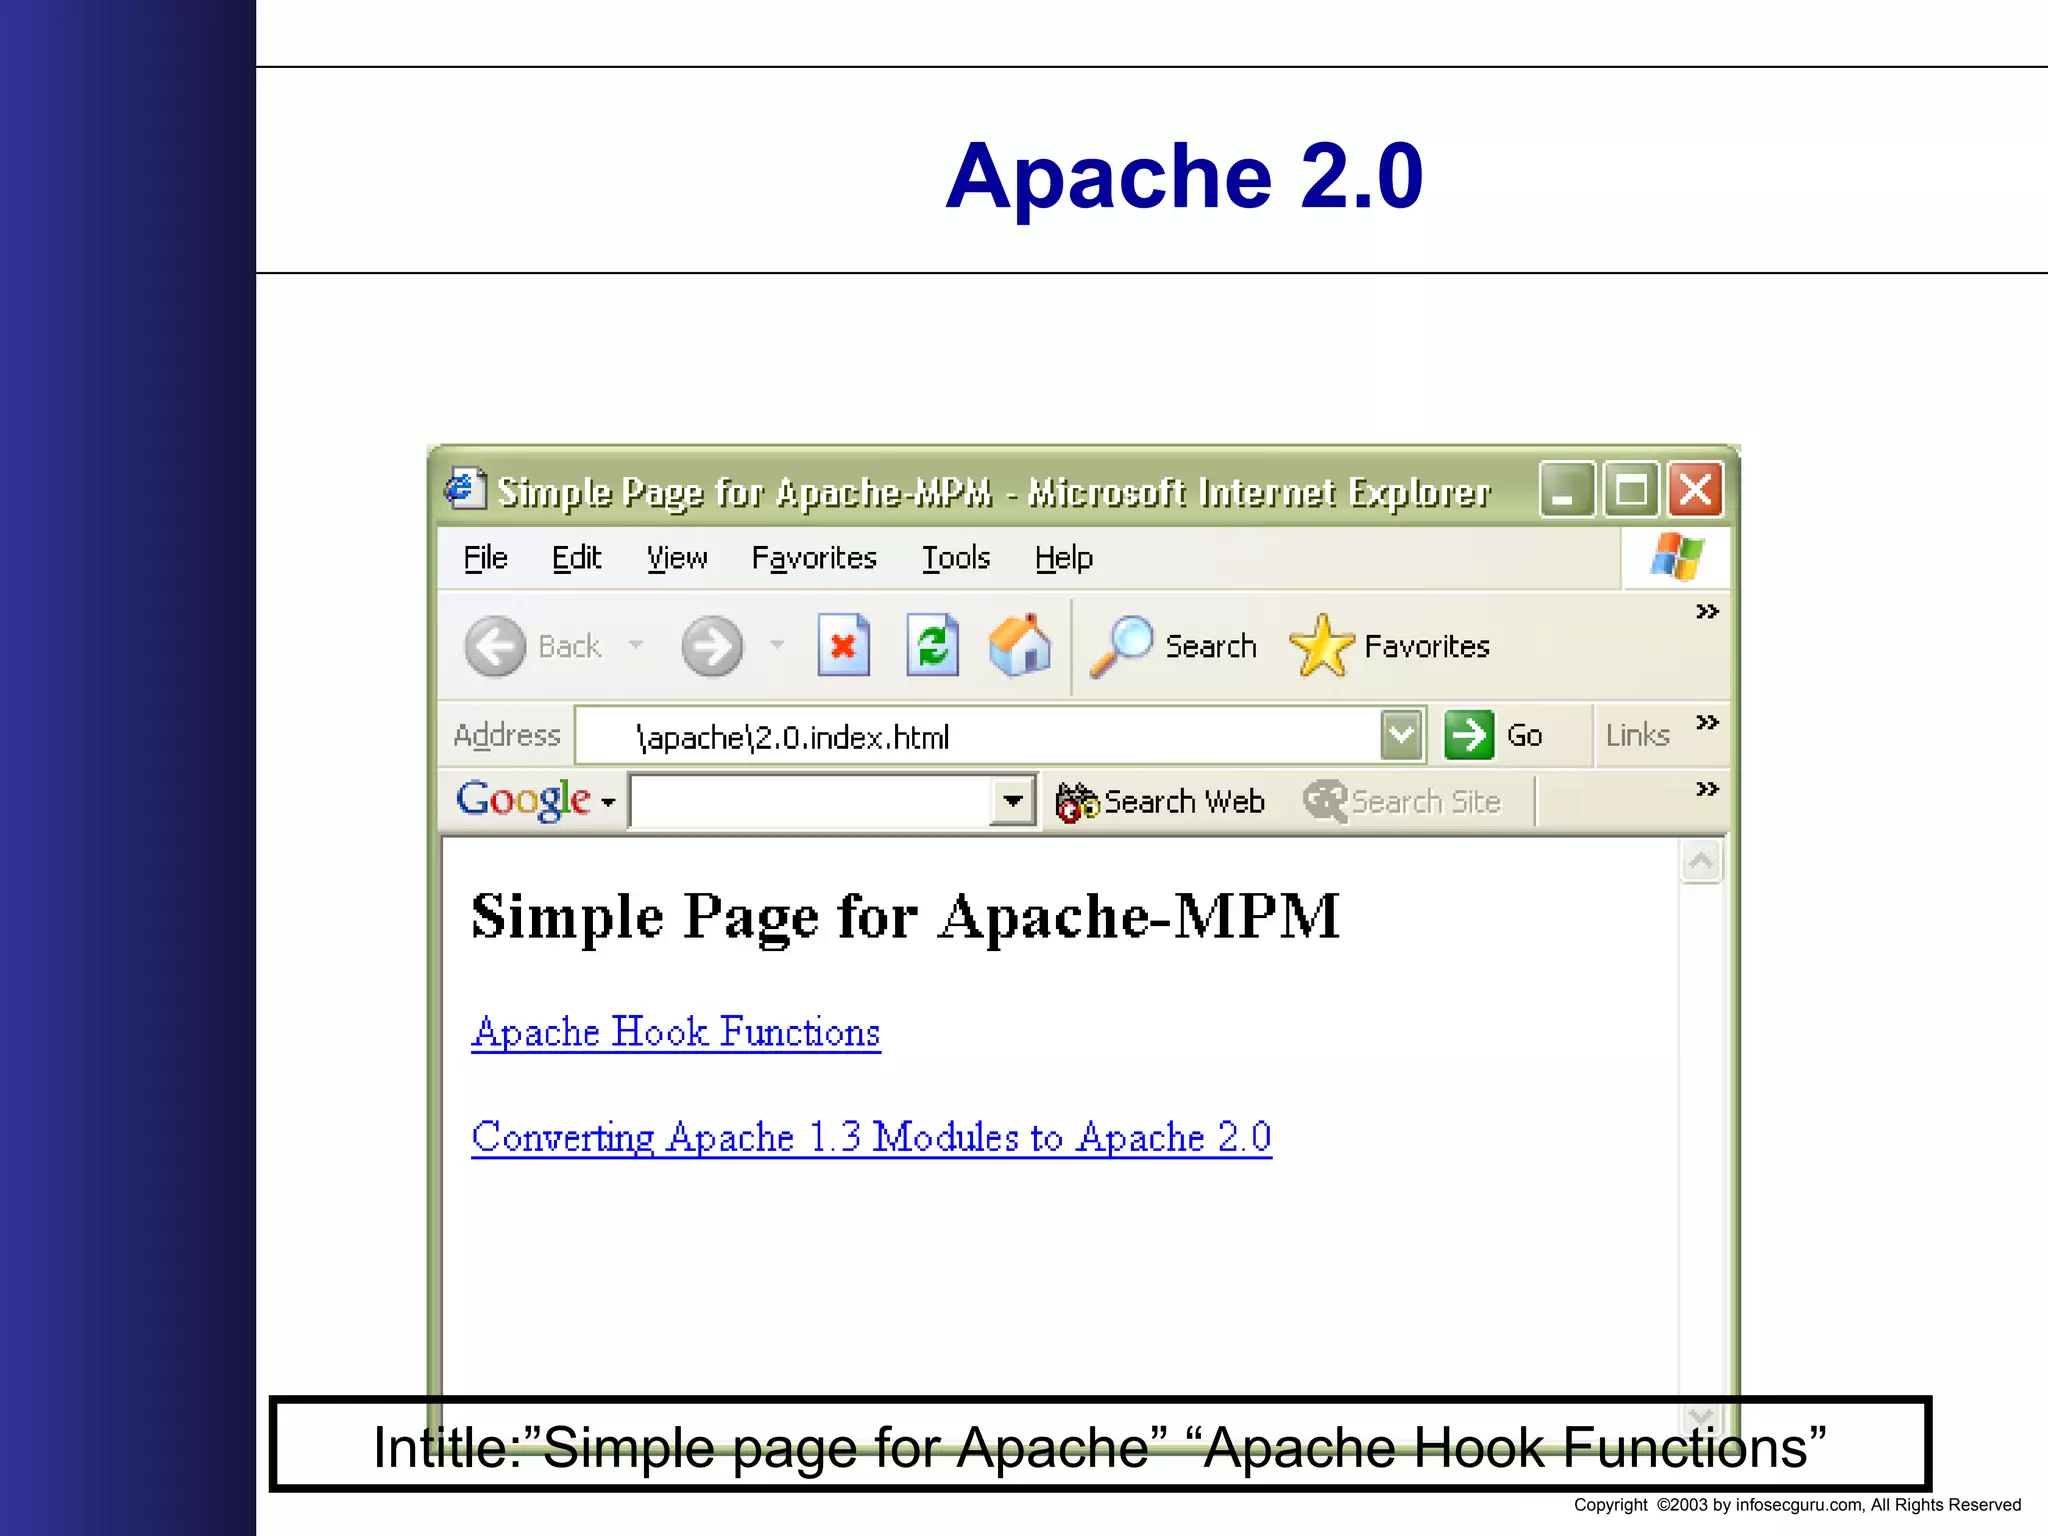Viewport: 2048px width, 1536px height.
Task: Expand Google search box dropdown arrow
Action: [1012, 801]
